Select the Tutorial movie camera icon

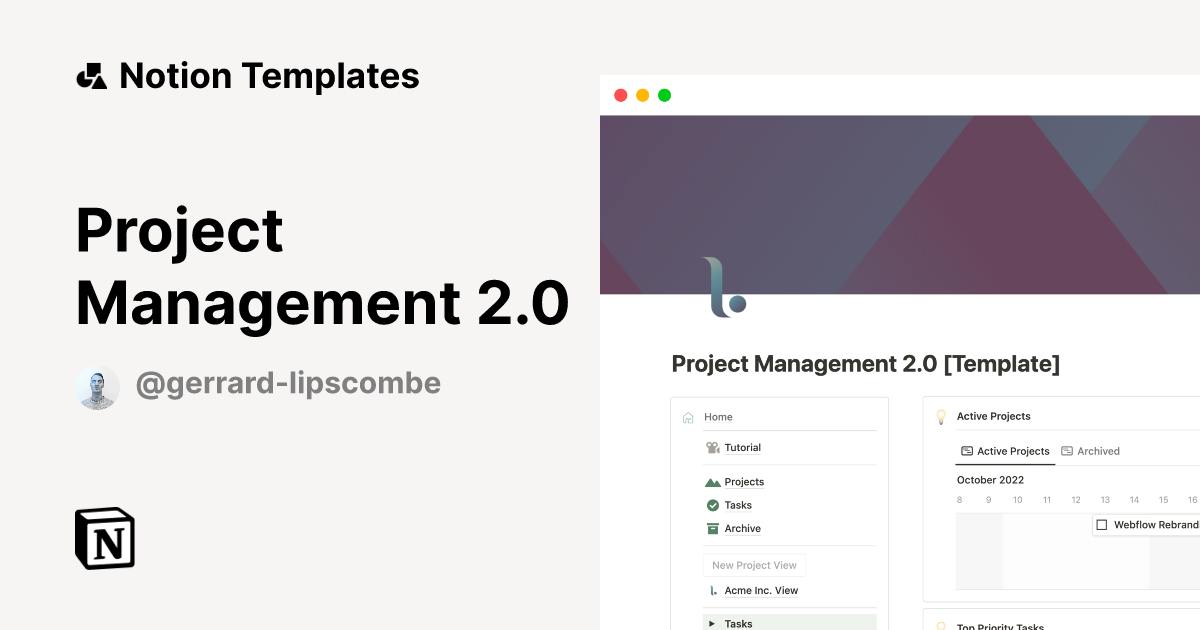point(712,447)
